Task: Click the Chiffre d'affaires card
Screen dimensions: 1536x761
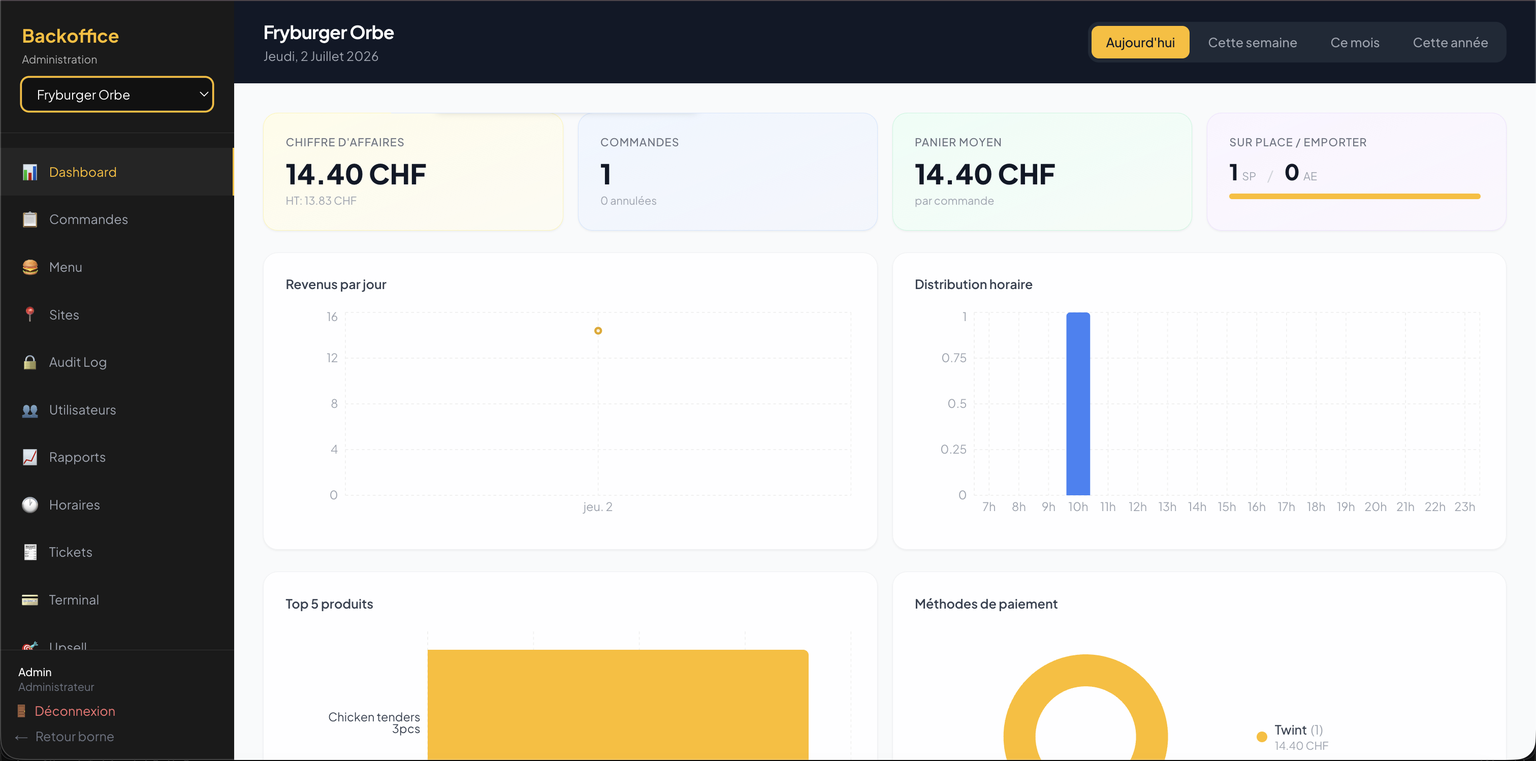Action: pos(413,172)
